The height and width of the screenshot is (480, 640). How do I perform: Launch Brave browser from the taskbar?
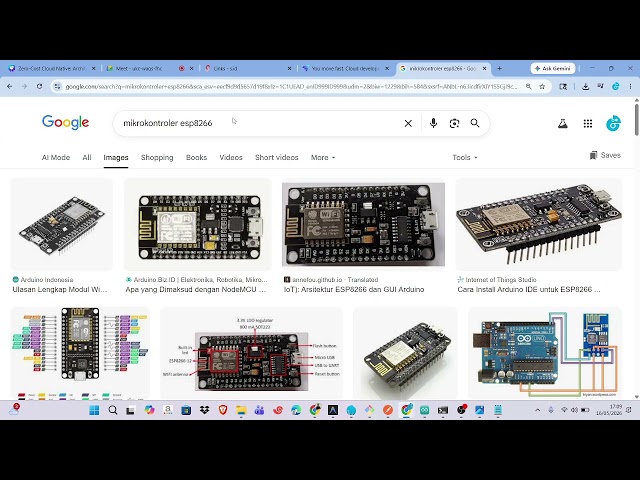click(x=222, y=410)
